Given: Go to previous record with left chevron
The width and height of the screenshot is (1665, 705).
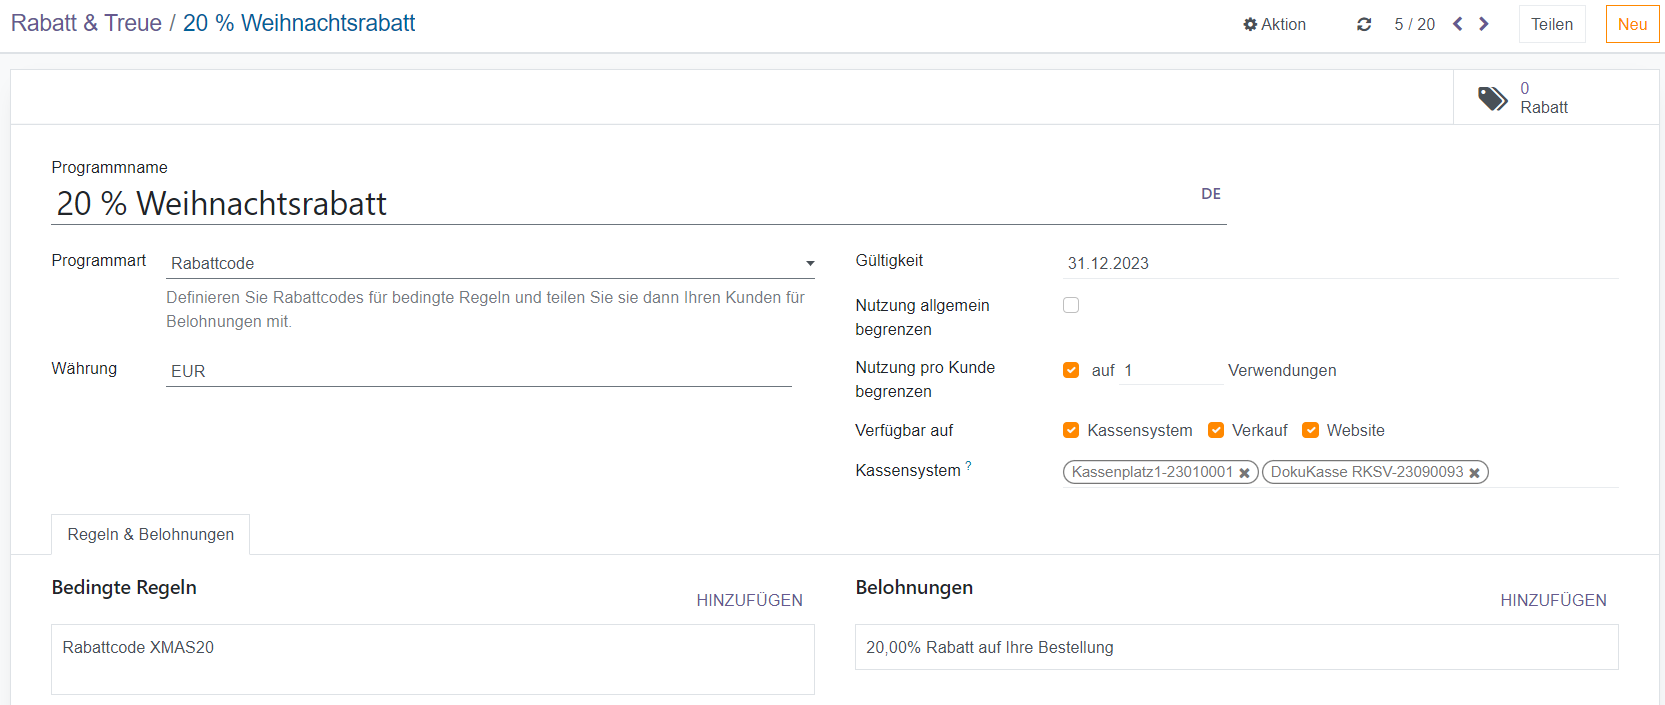Looking at the screenshot, I should point(1457,24).
